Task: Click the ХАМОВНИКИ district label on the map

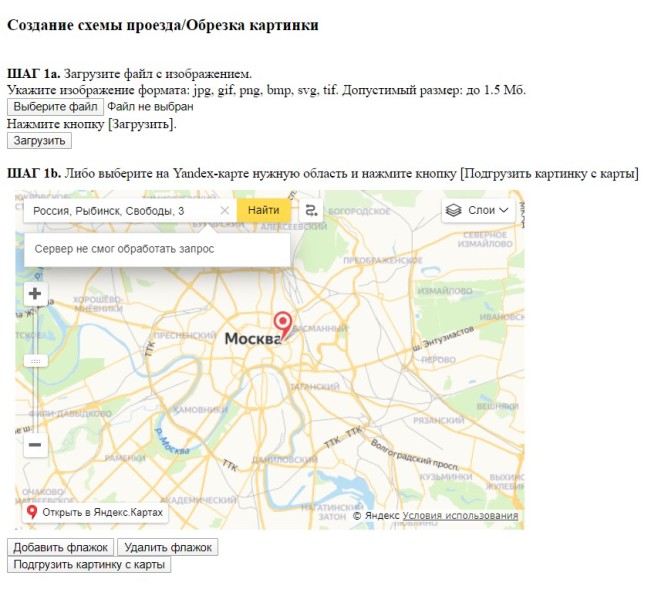Action: click(x=200, y=410)
